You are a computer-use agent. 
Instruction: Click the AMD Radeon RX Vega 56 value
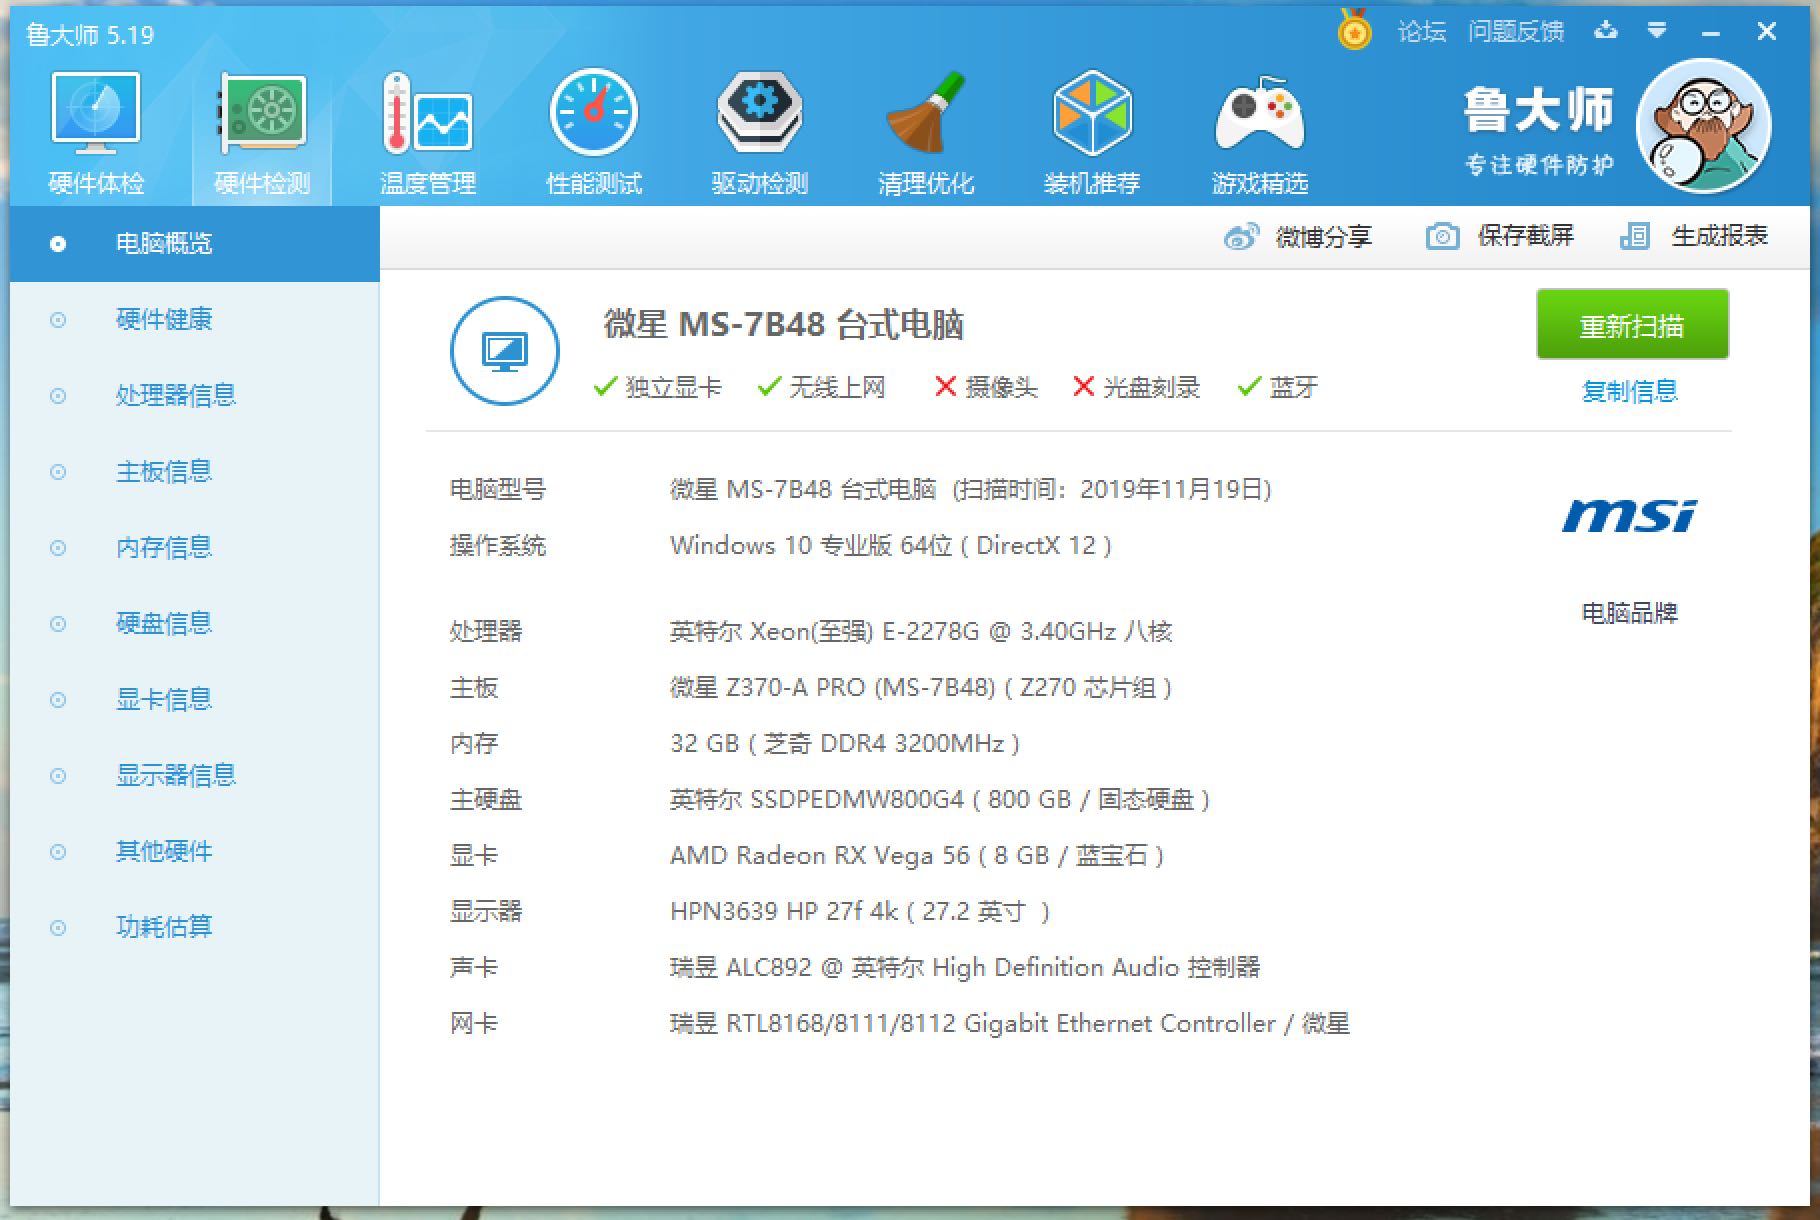(917, 856)
